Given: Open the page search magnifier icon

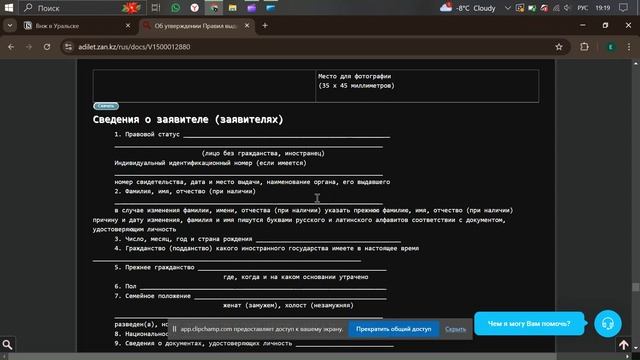Looking at the screenshot, I should pyautogui.click(x=7, y=344).
